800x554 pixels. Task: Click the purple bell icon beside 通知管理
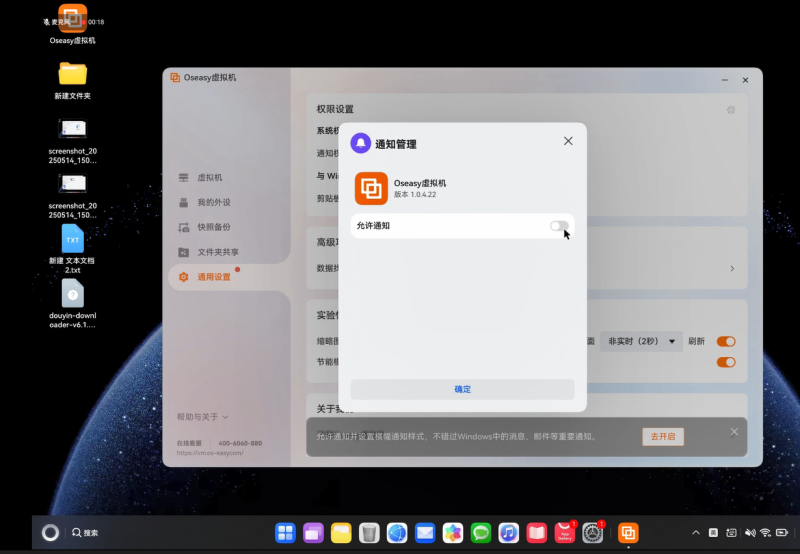[360, 143]
